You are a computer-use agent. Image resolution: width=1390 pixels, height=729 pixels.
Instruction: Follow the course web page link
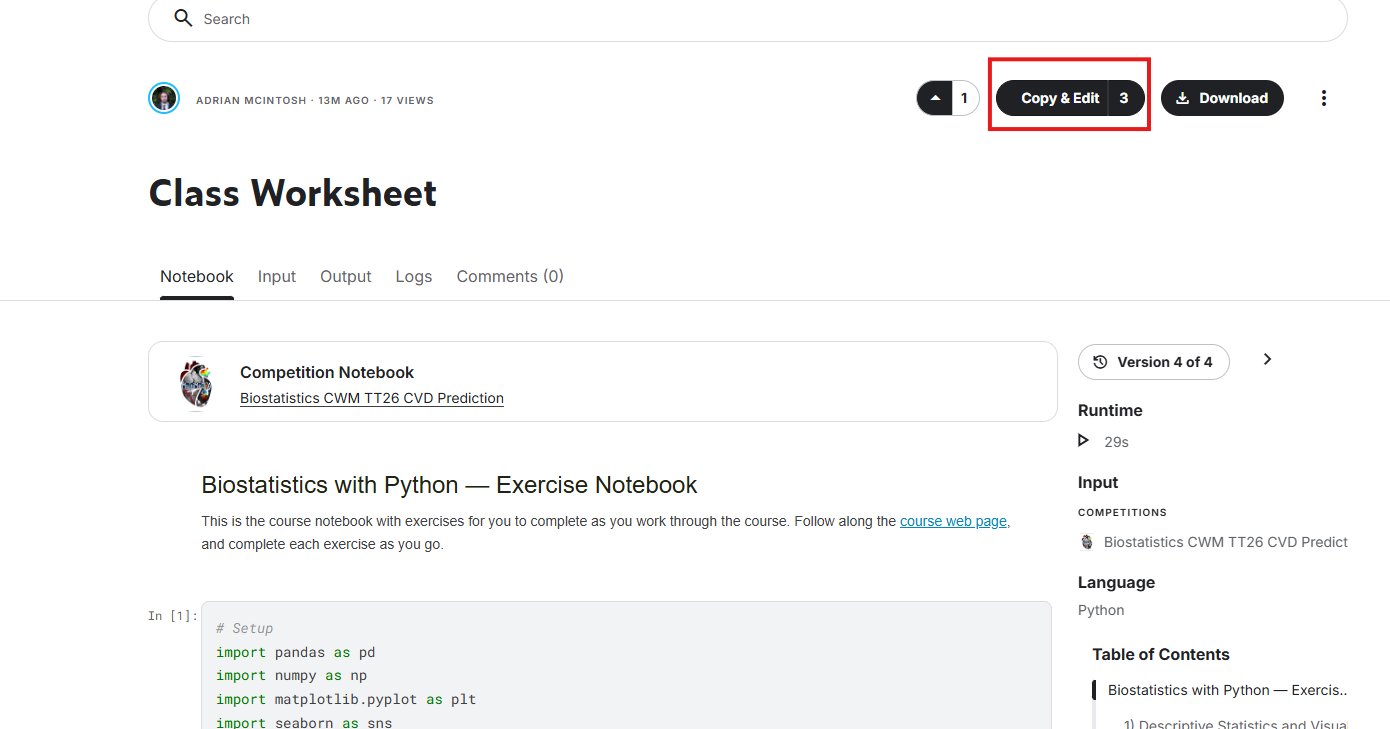point(953,521)
